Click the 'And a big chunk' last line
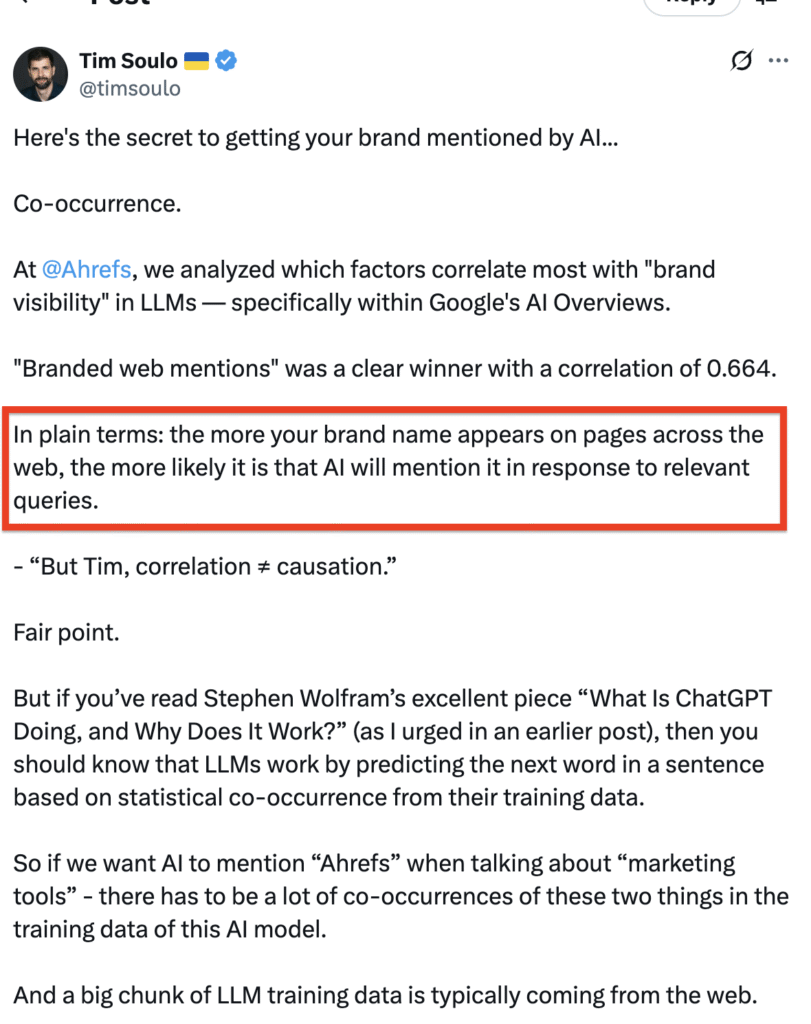Image resolution: width=811 pixels, height=1024 pixels. 385,995
